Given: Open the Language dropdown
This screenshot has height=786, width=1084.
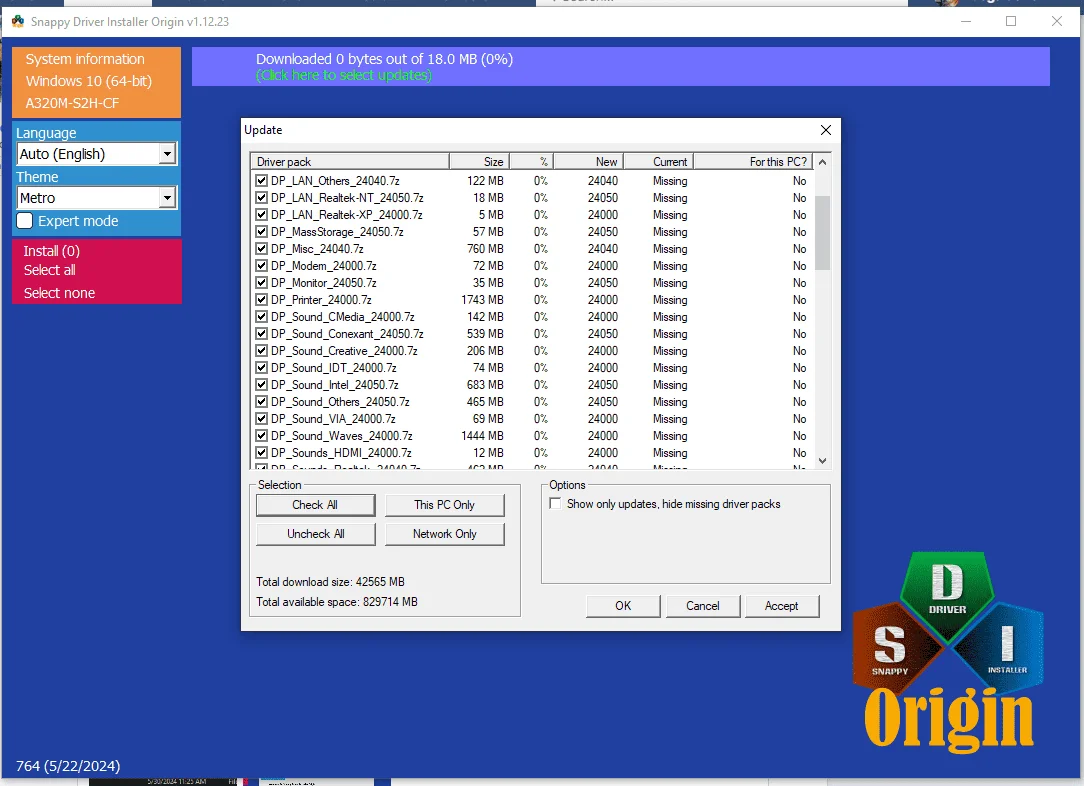Looking at the screenshot, I should [x=167, y=153].
